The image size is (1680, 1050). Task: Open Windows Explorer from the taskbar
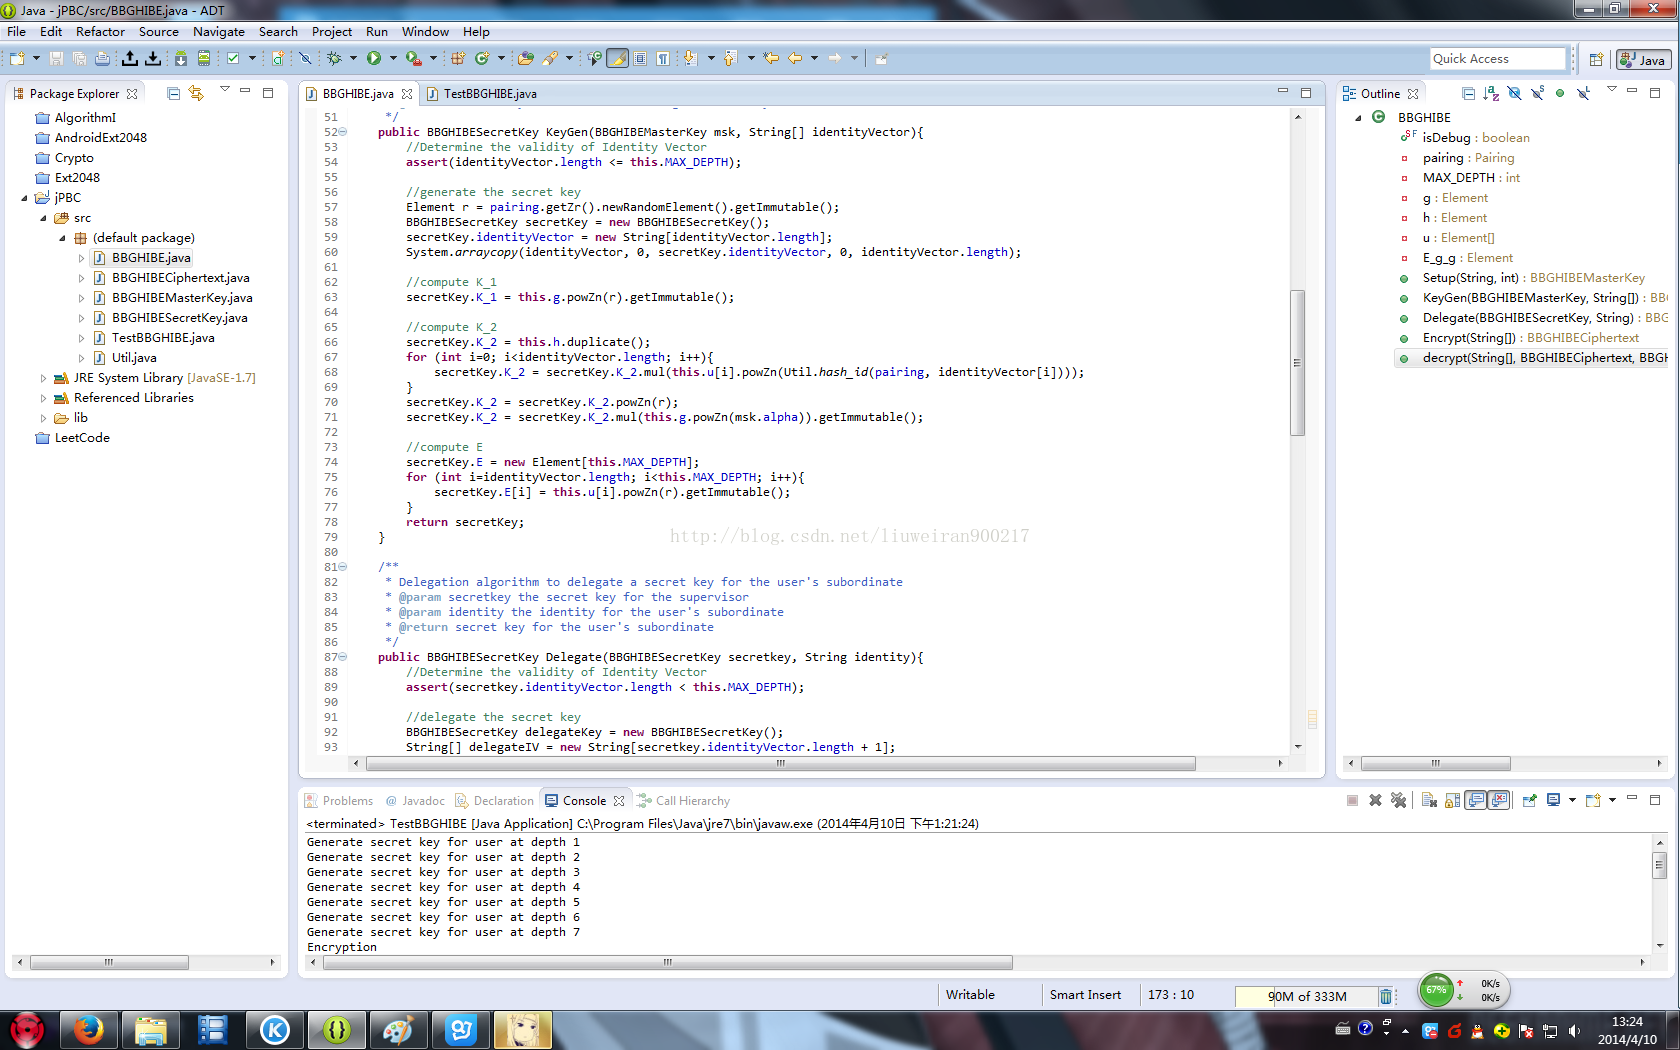click(x=151, y=1029)
